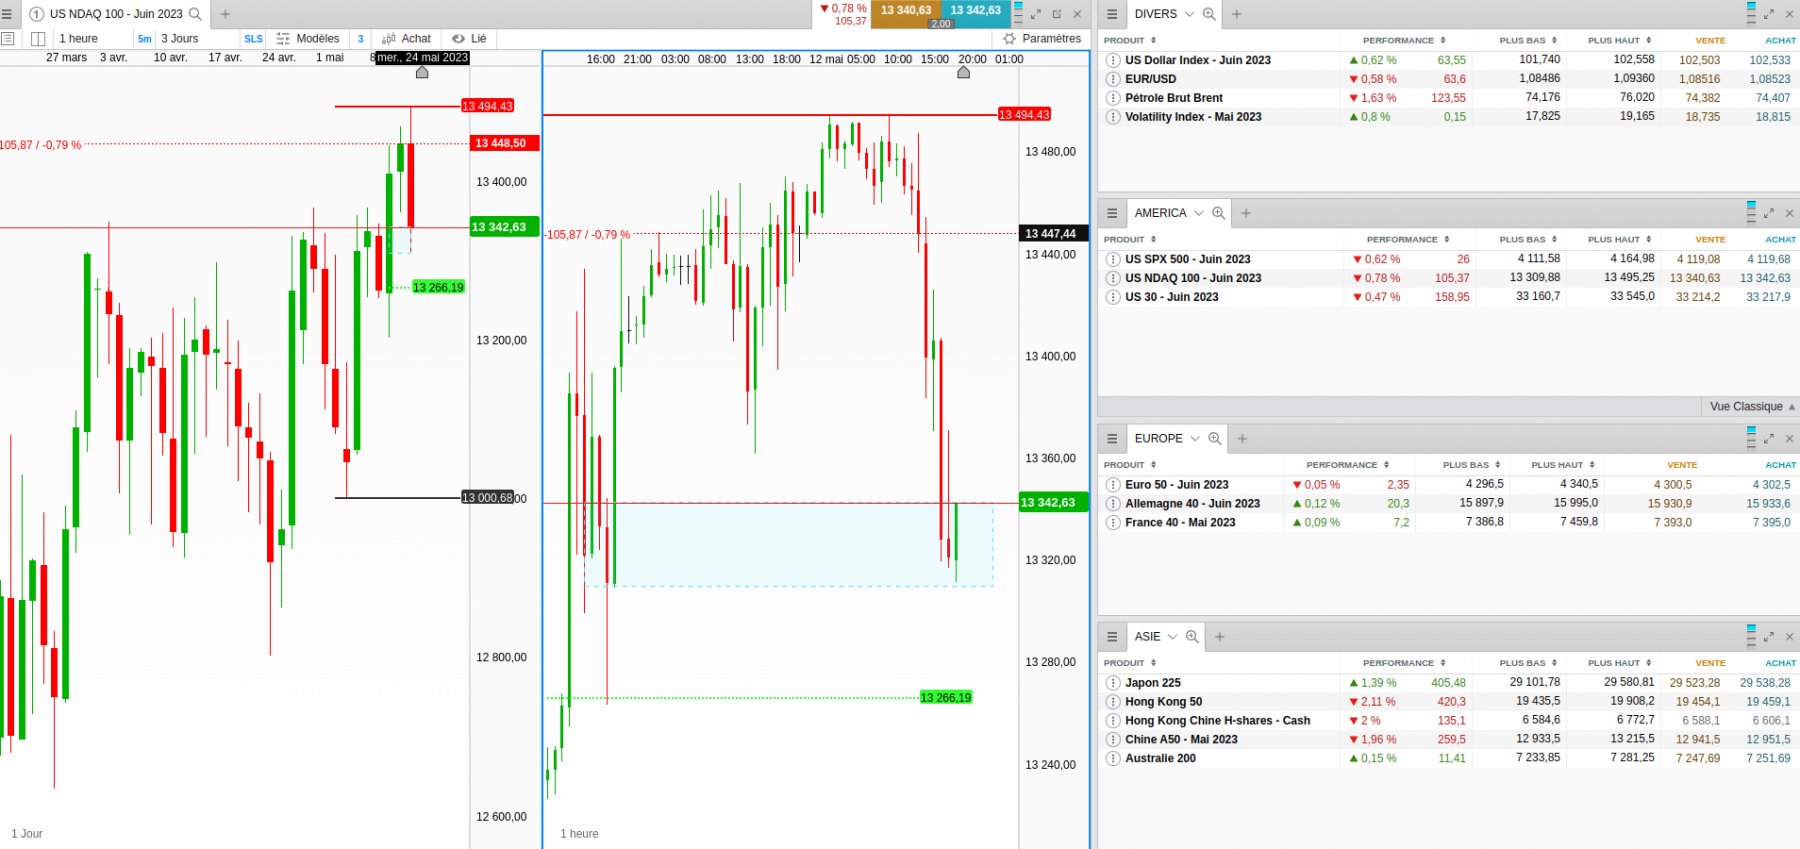
Task: Open DIVERS watchlist dropdown arrow
Action: [1189, 14]
